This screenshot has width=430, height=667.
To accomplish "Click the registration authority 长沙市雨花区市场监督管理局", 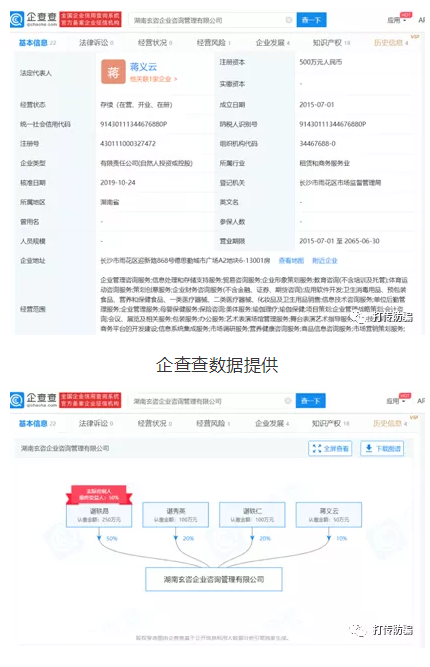I will [340, 182].
